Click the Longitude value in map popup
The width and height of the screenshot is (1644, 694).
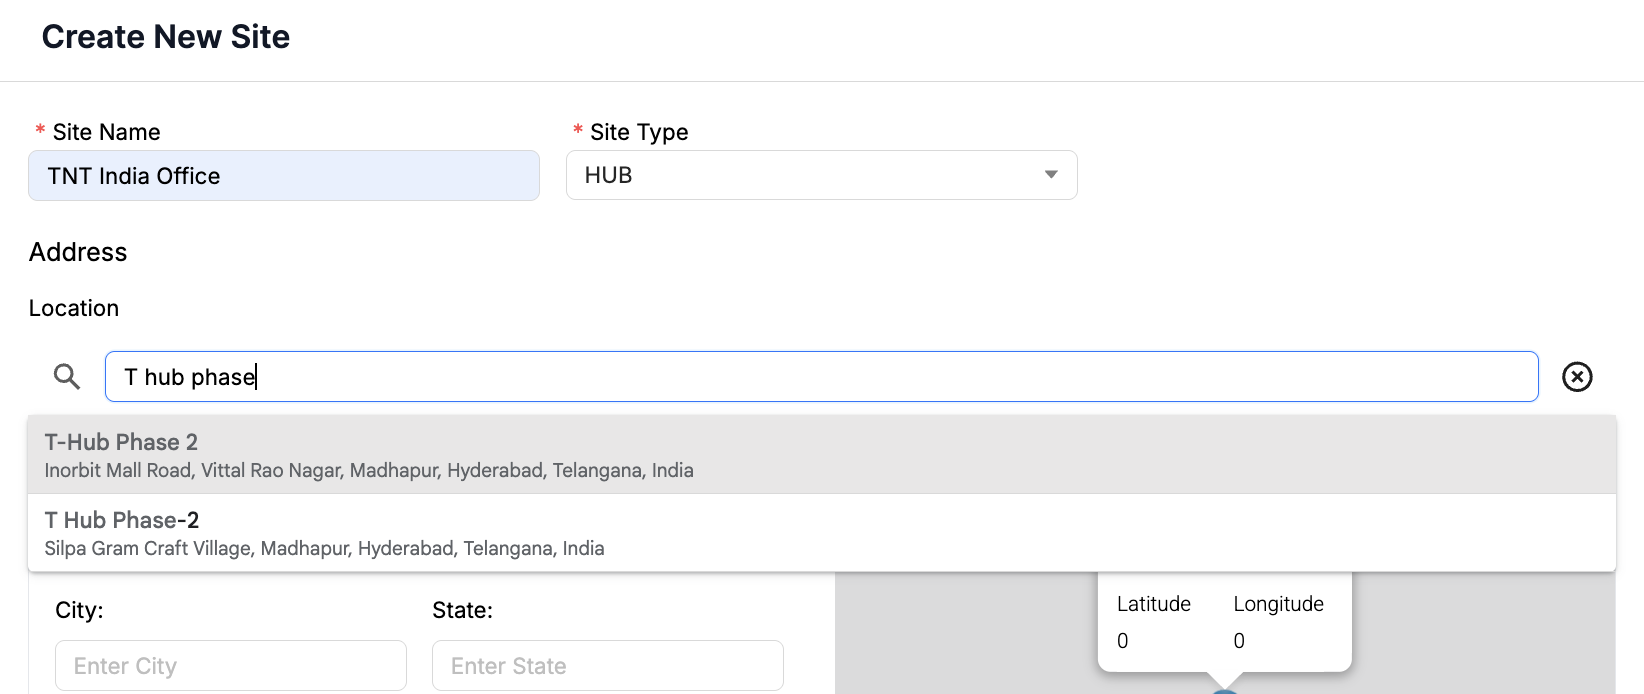tap(1239, 641)
